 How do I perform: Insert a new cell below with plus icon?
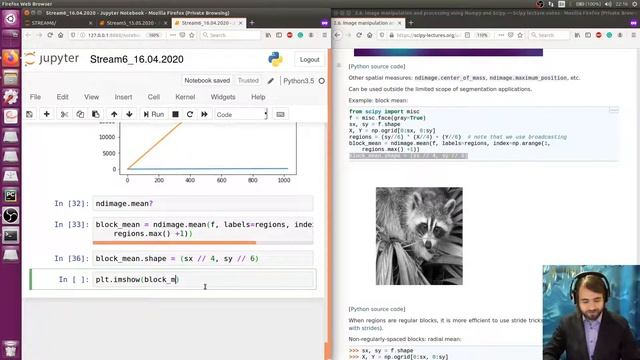tap(47, 114)
